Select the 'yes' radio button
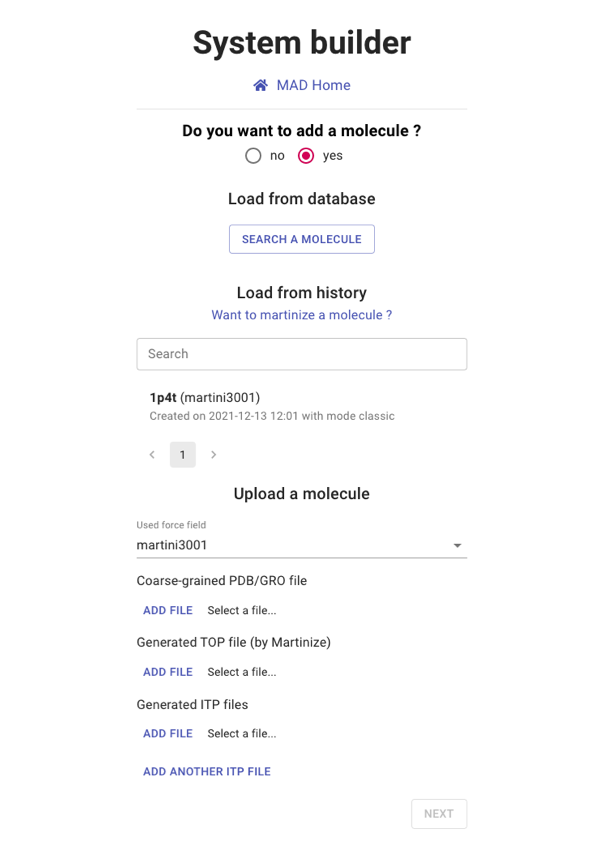The height and width of the screenshot is (842, 595). coord(306,156)
